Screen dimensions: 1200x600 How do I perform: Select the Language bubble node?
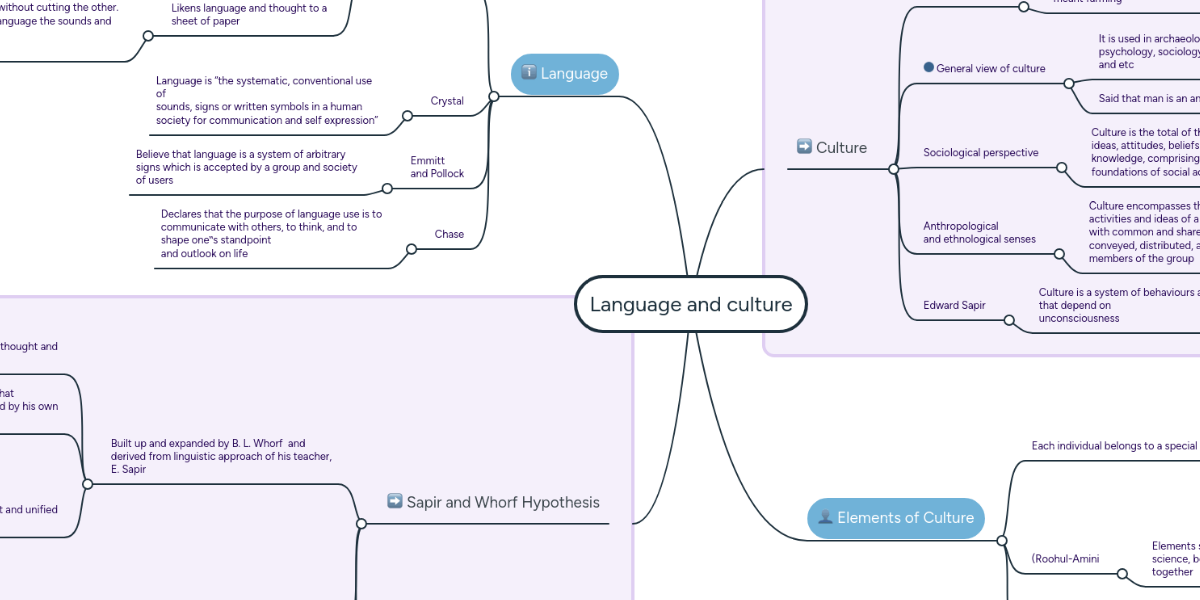pos(565,73)
